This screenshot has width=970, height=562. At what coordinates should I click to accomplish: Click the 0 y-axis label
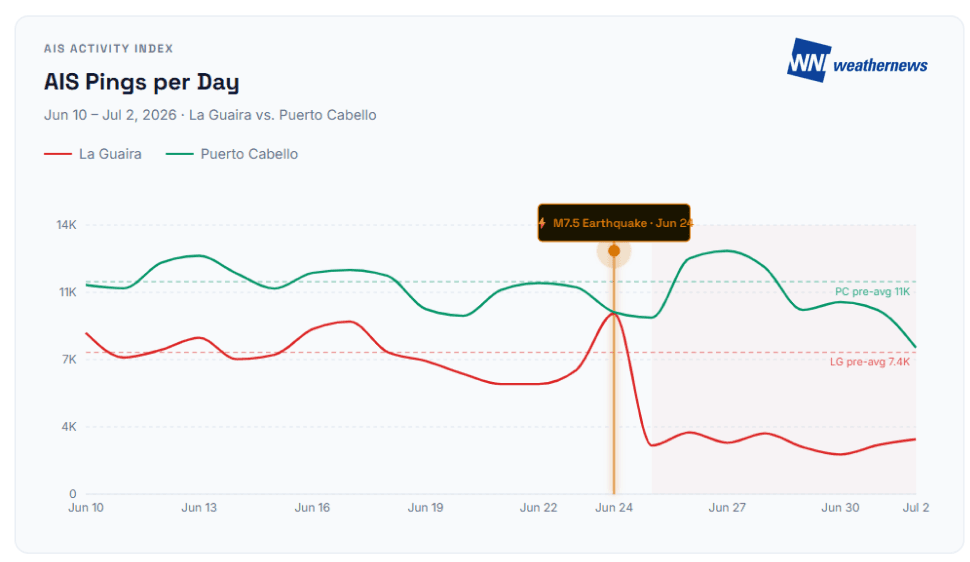73,494
